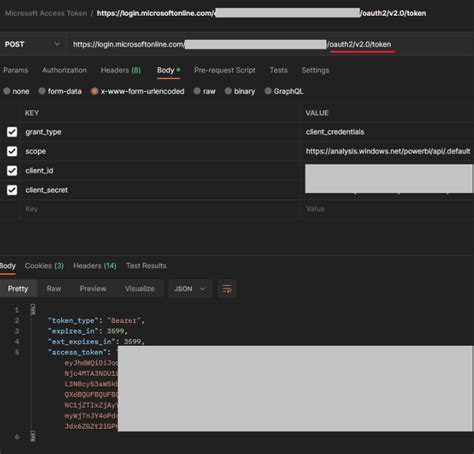
Task: Open the JSON format dropdown
Action: pyautogui.click(x=189, y=289)
